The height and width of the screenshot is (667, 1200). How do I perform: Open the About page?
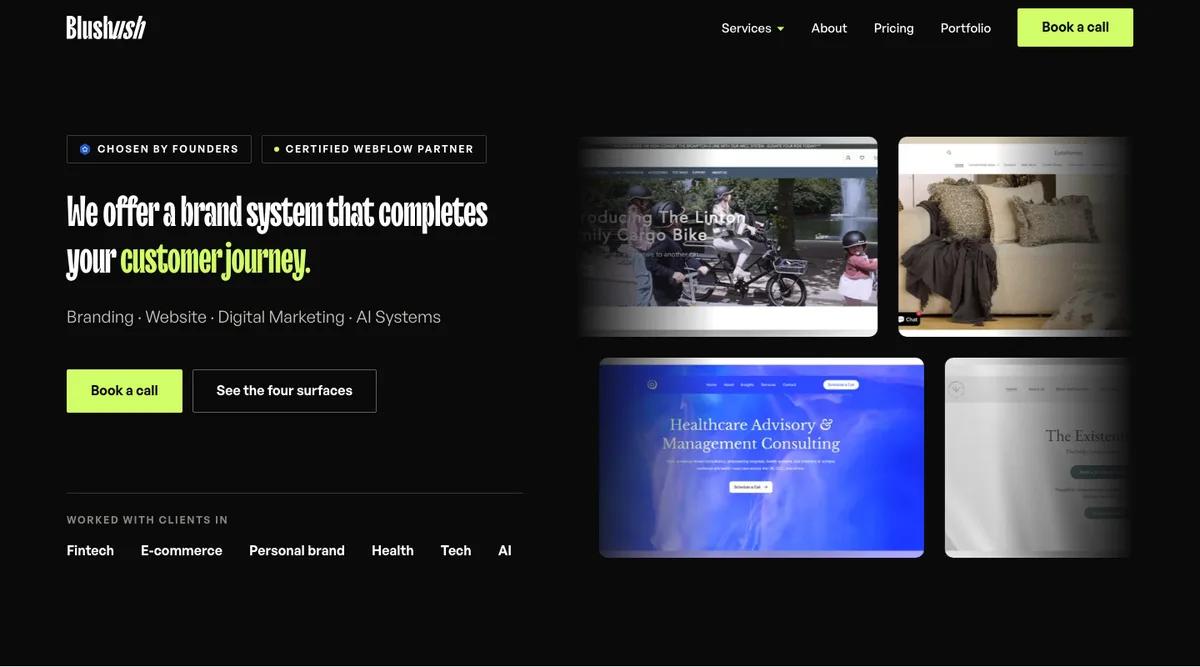click(829, 28)
